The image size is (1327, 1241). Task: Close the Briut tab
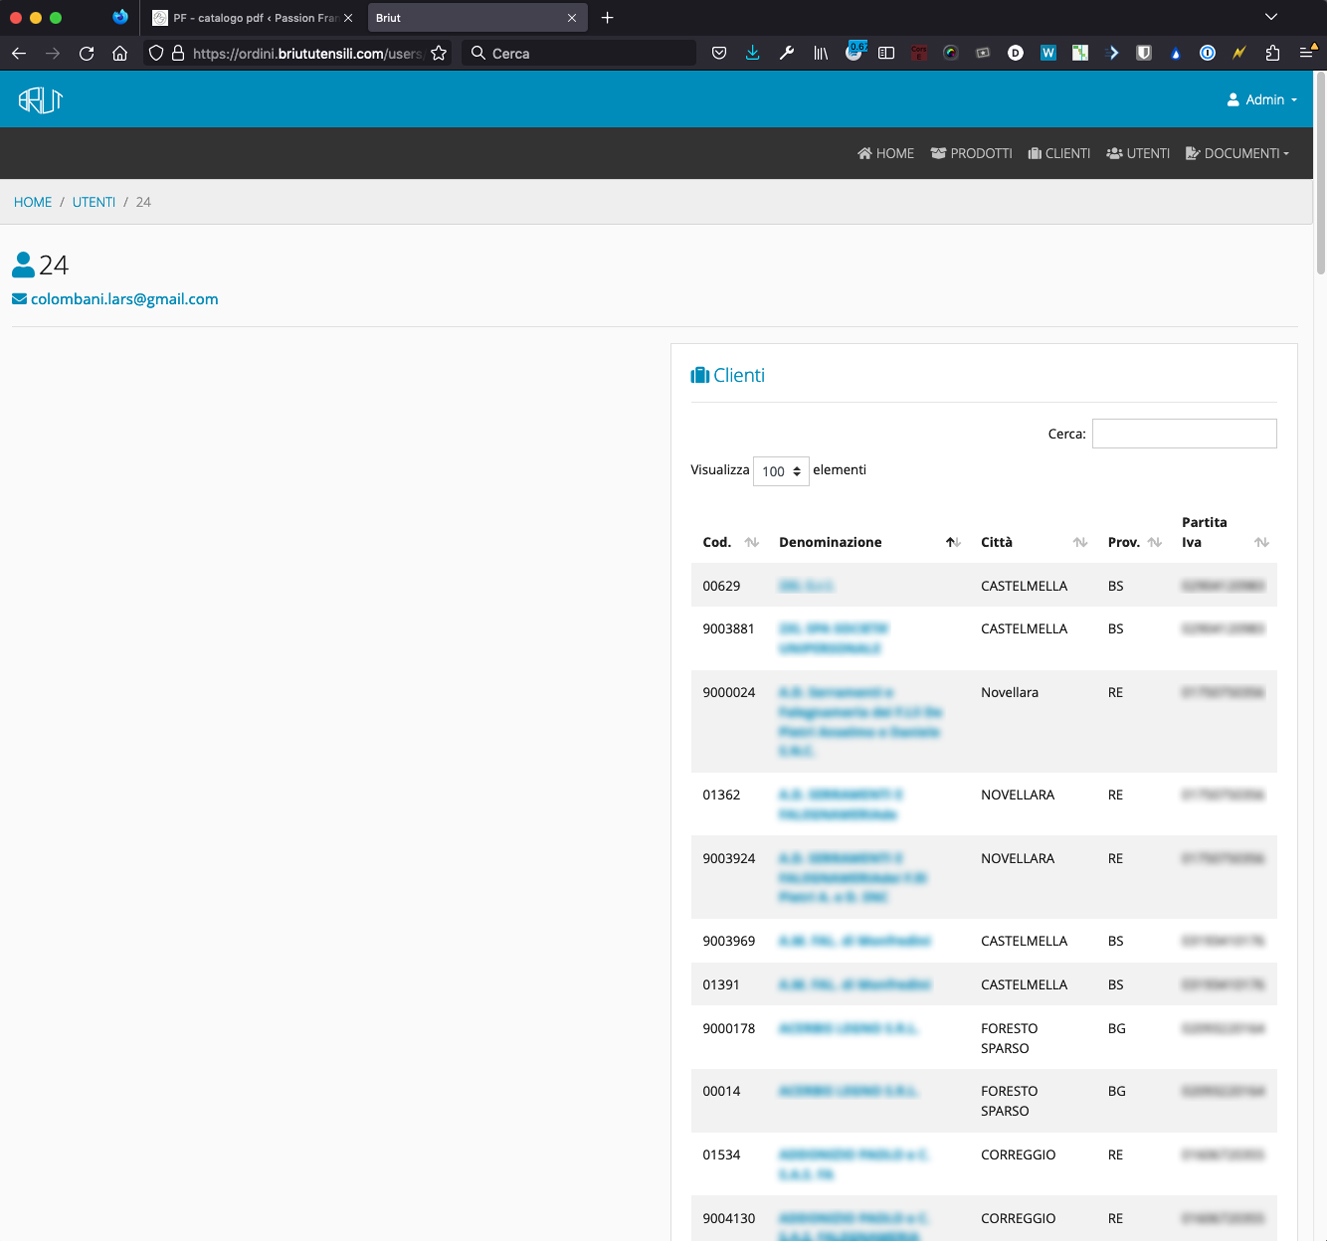pos(572,18)
